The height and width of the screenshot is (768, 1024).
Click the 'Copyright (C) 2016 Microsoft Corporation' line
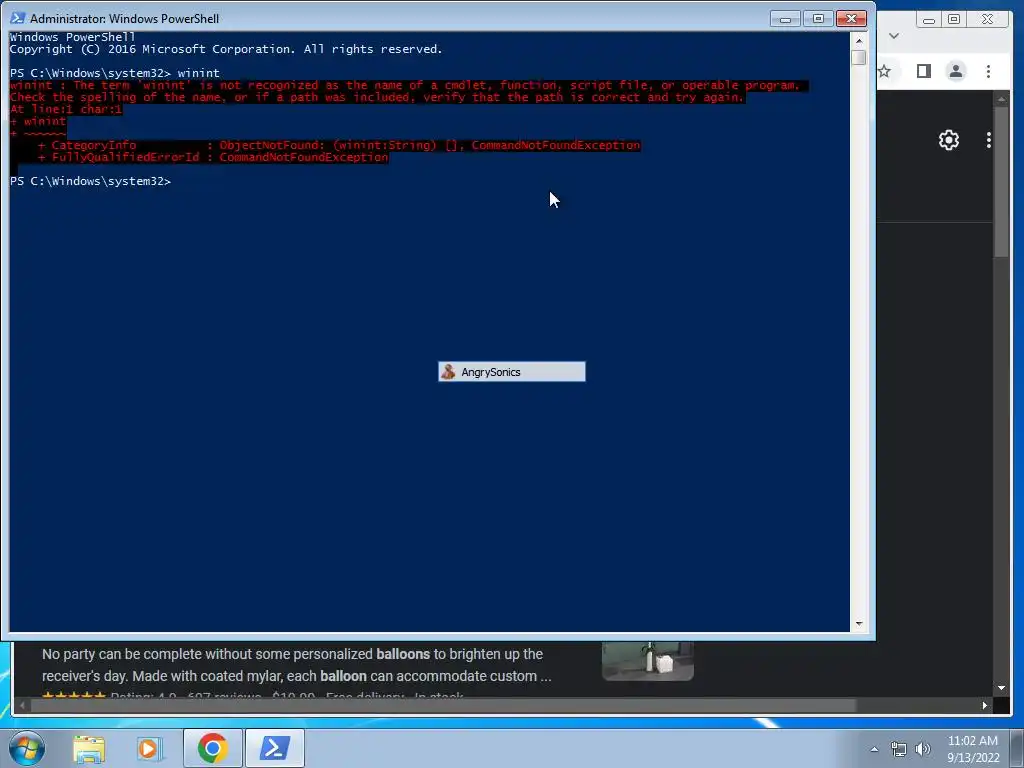(225, 49)
